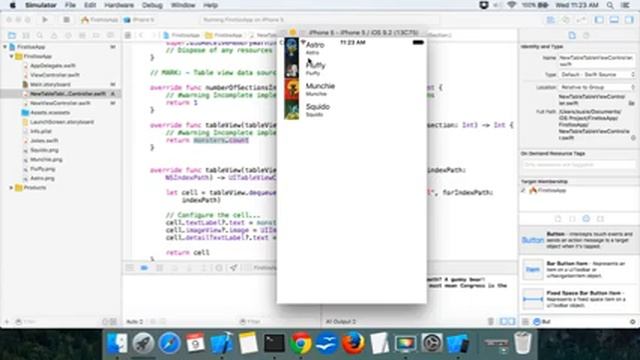Open the Symbol navigator in Xcode
Image resolution: width=640 pixels, height=360 pixels.
click(26, 36)
